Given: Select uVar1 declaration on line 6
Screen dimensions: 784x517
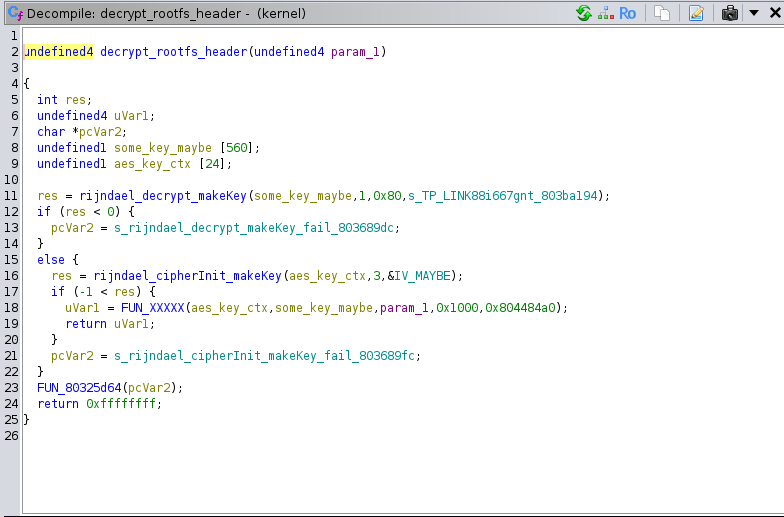Looking at the screenshot, I should (131, 116).
